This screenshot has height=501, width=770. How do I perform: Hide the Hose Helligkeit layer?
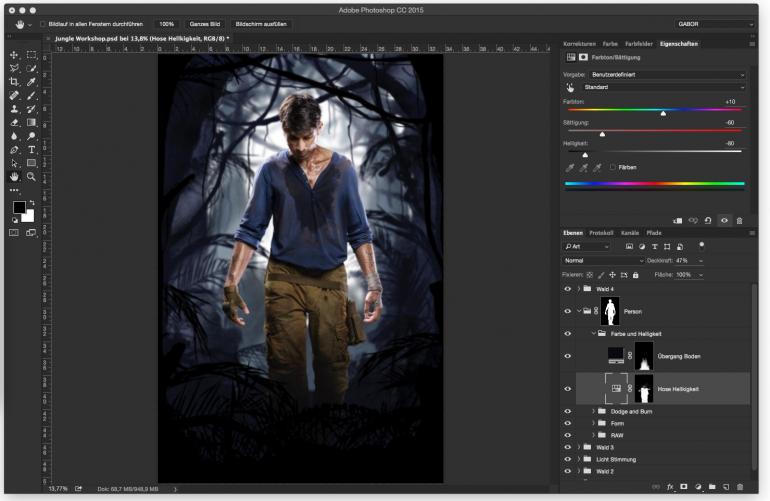(x=568, y=389)
